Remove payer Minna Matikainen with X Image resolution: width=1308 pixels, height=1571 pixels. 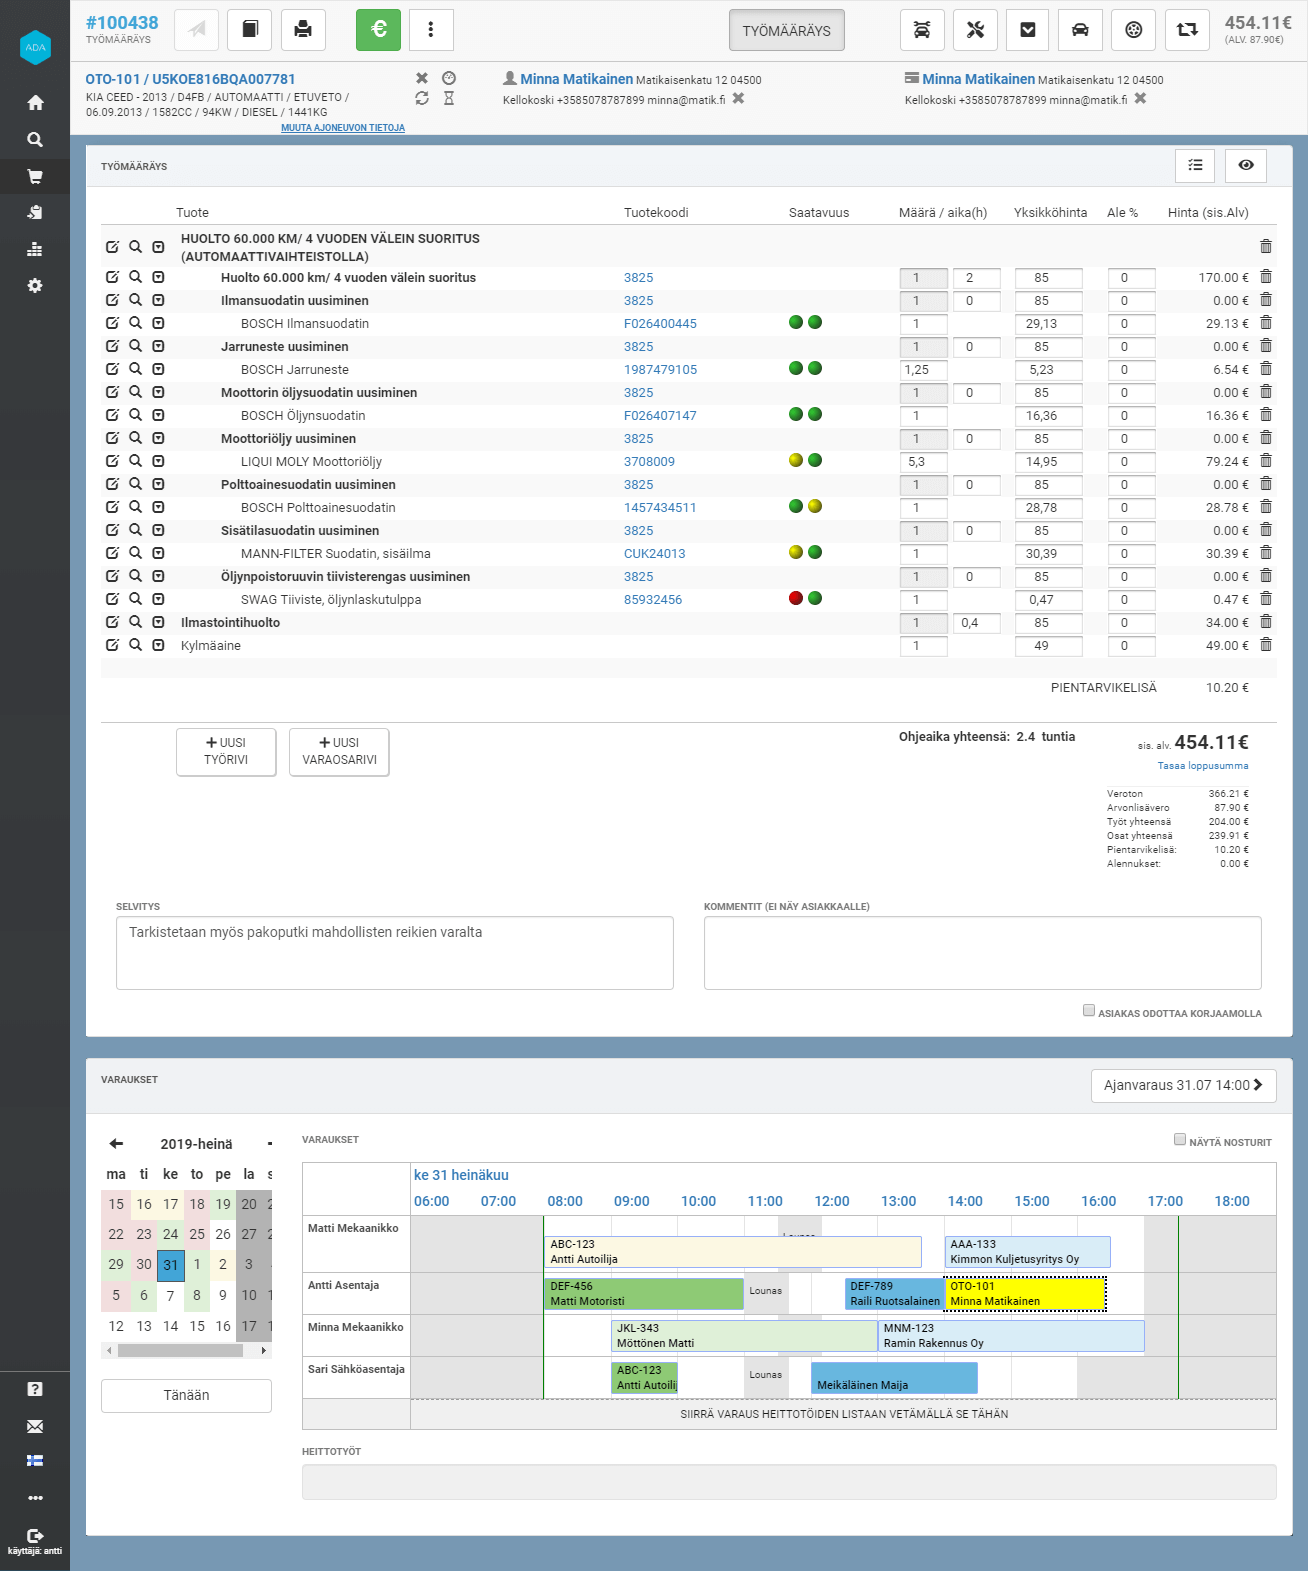(1140, 98)
